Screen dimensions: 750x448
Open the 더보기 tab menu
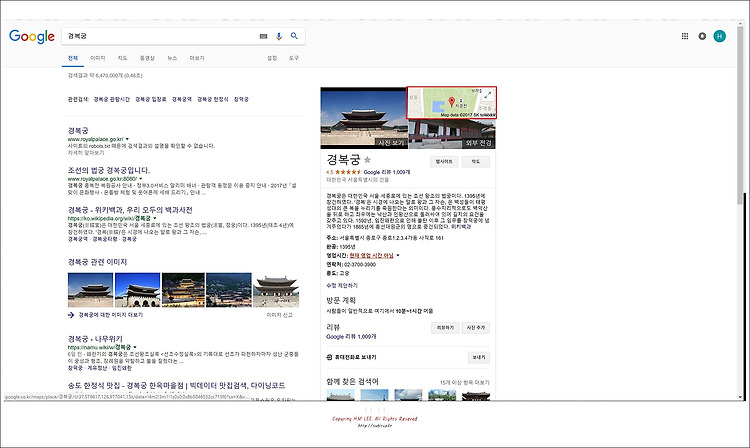coord(197,58)
